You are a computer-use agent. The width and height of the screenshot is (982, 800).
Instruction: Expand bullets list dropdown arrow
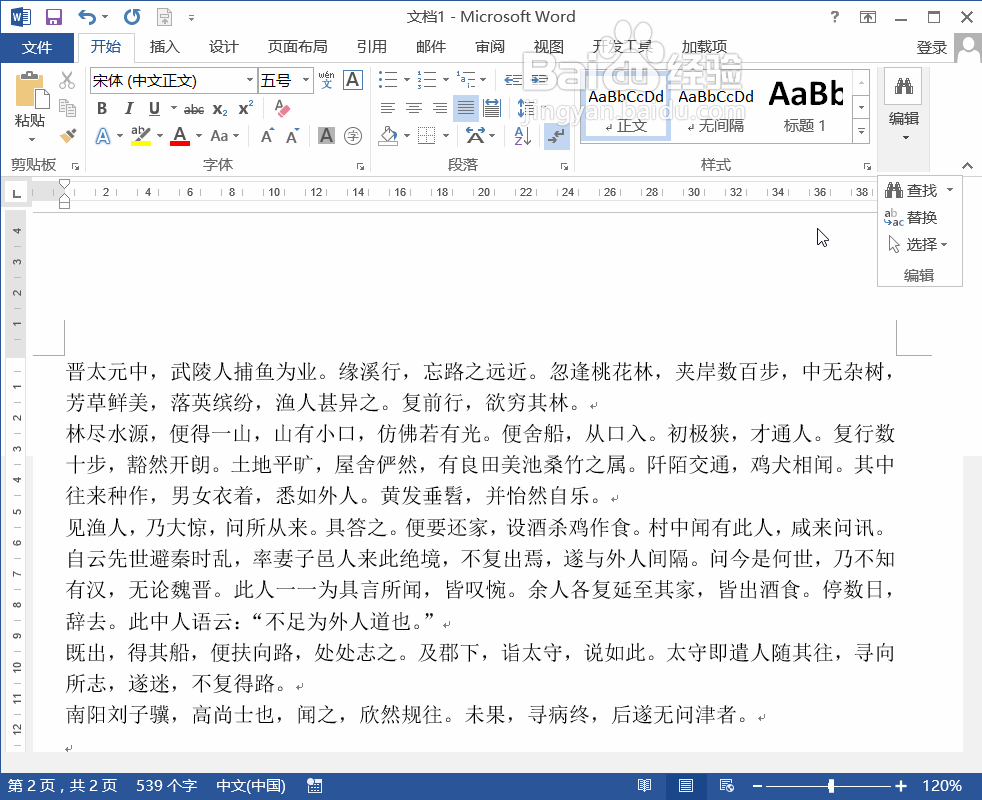click(x=406, y=80)
